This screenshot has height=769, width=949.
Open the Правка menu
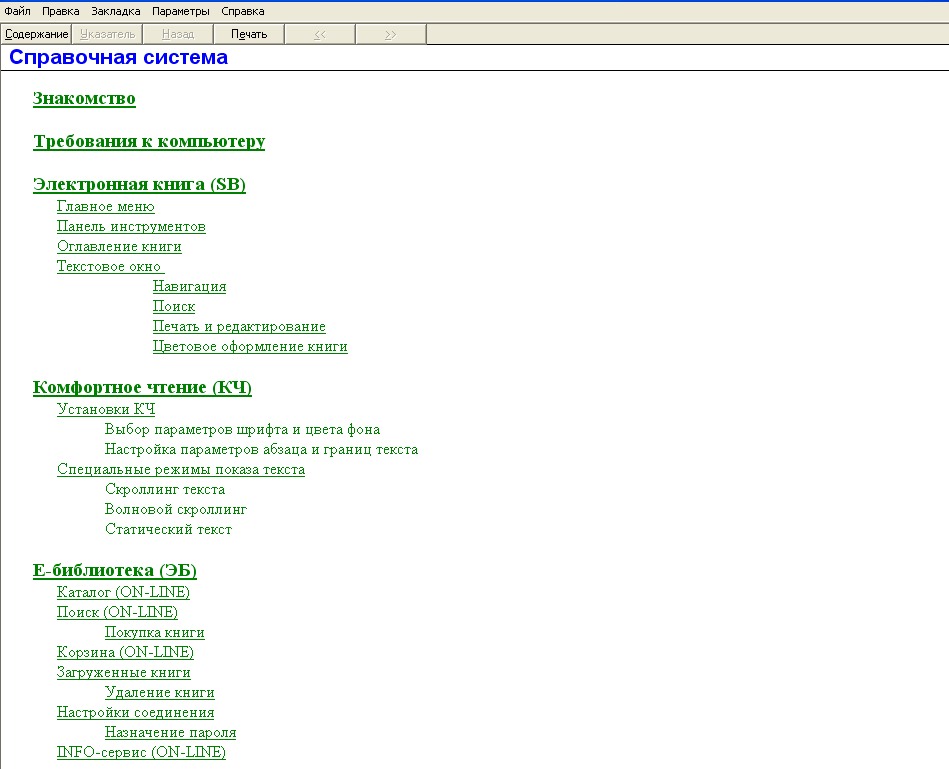coord(61,11)
